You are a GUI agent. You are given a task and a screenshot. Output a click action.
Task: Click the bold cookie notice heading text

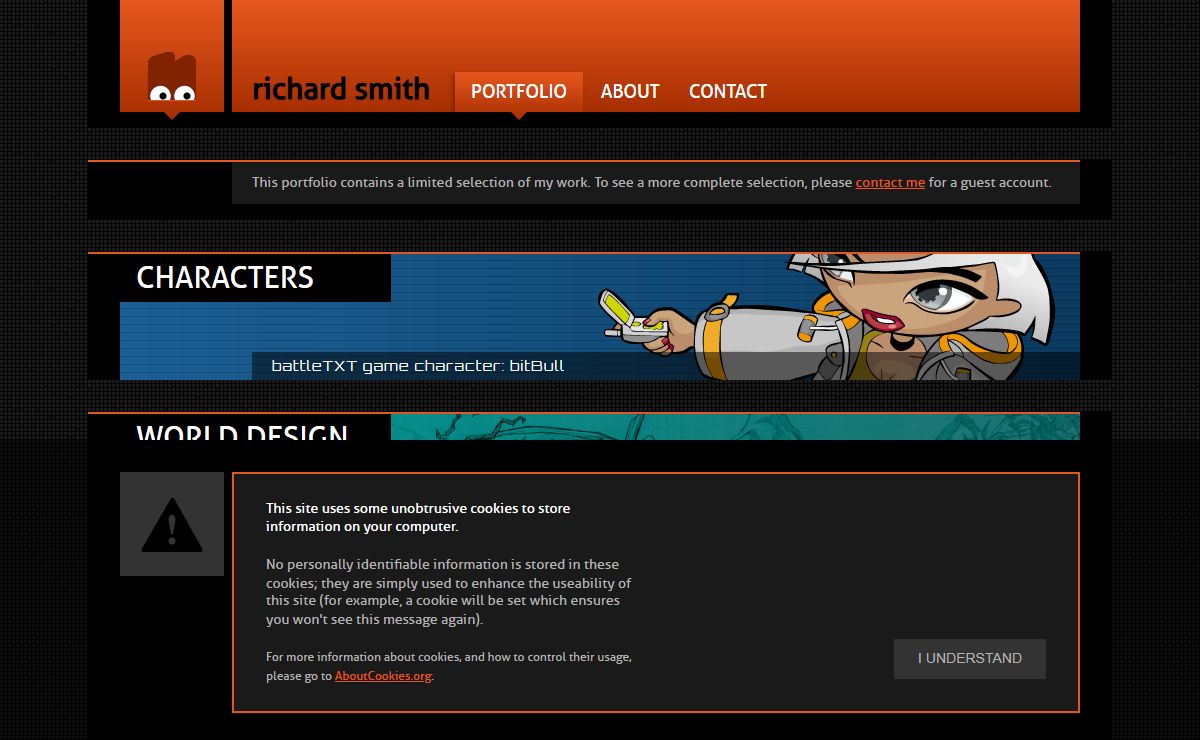tap(418, 517)
